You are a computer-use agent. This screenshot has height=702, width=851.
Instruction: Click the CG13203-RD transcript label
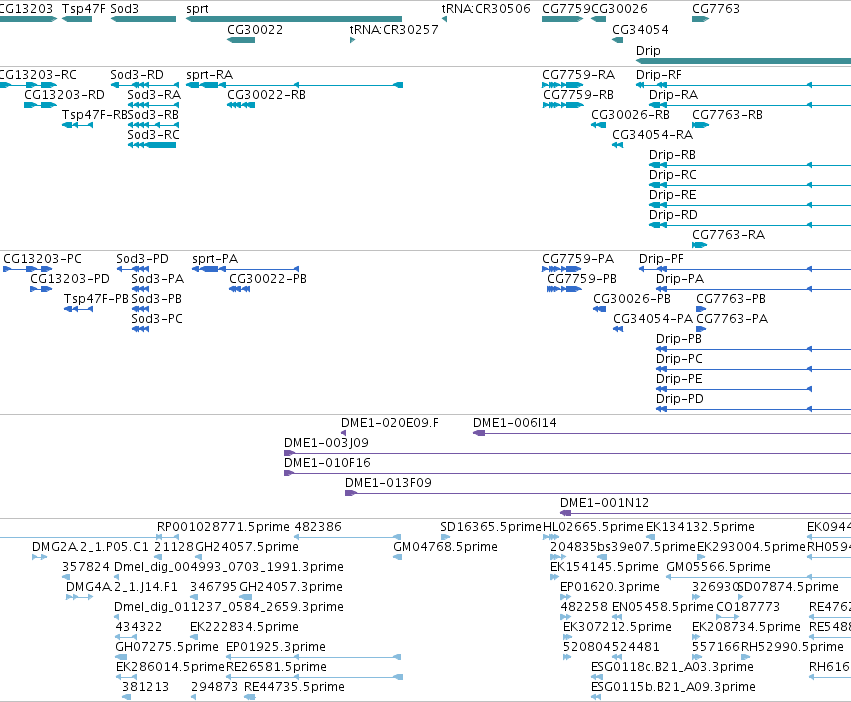click(64, 94)
